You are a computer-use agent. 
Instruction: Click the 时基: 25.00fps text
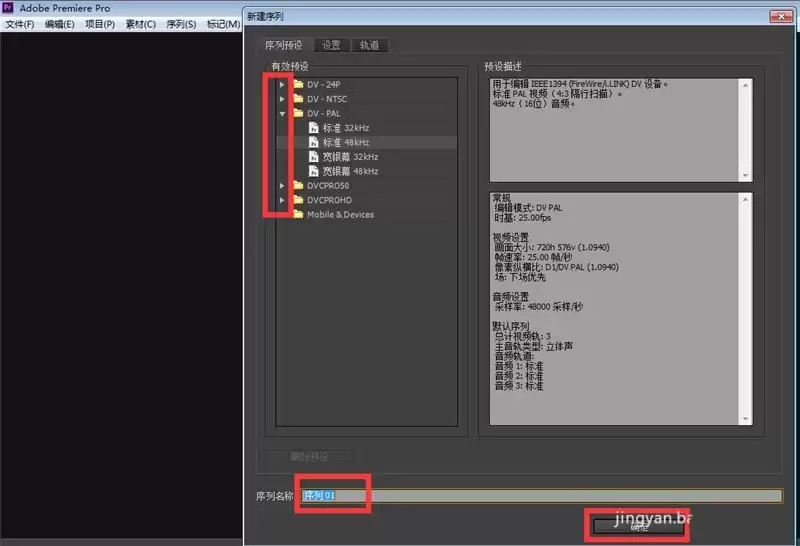point(523,217)
